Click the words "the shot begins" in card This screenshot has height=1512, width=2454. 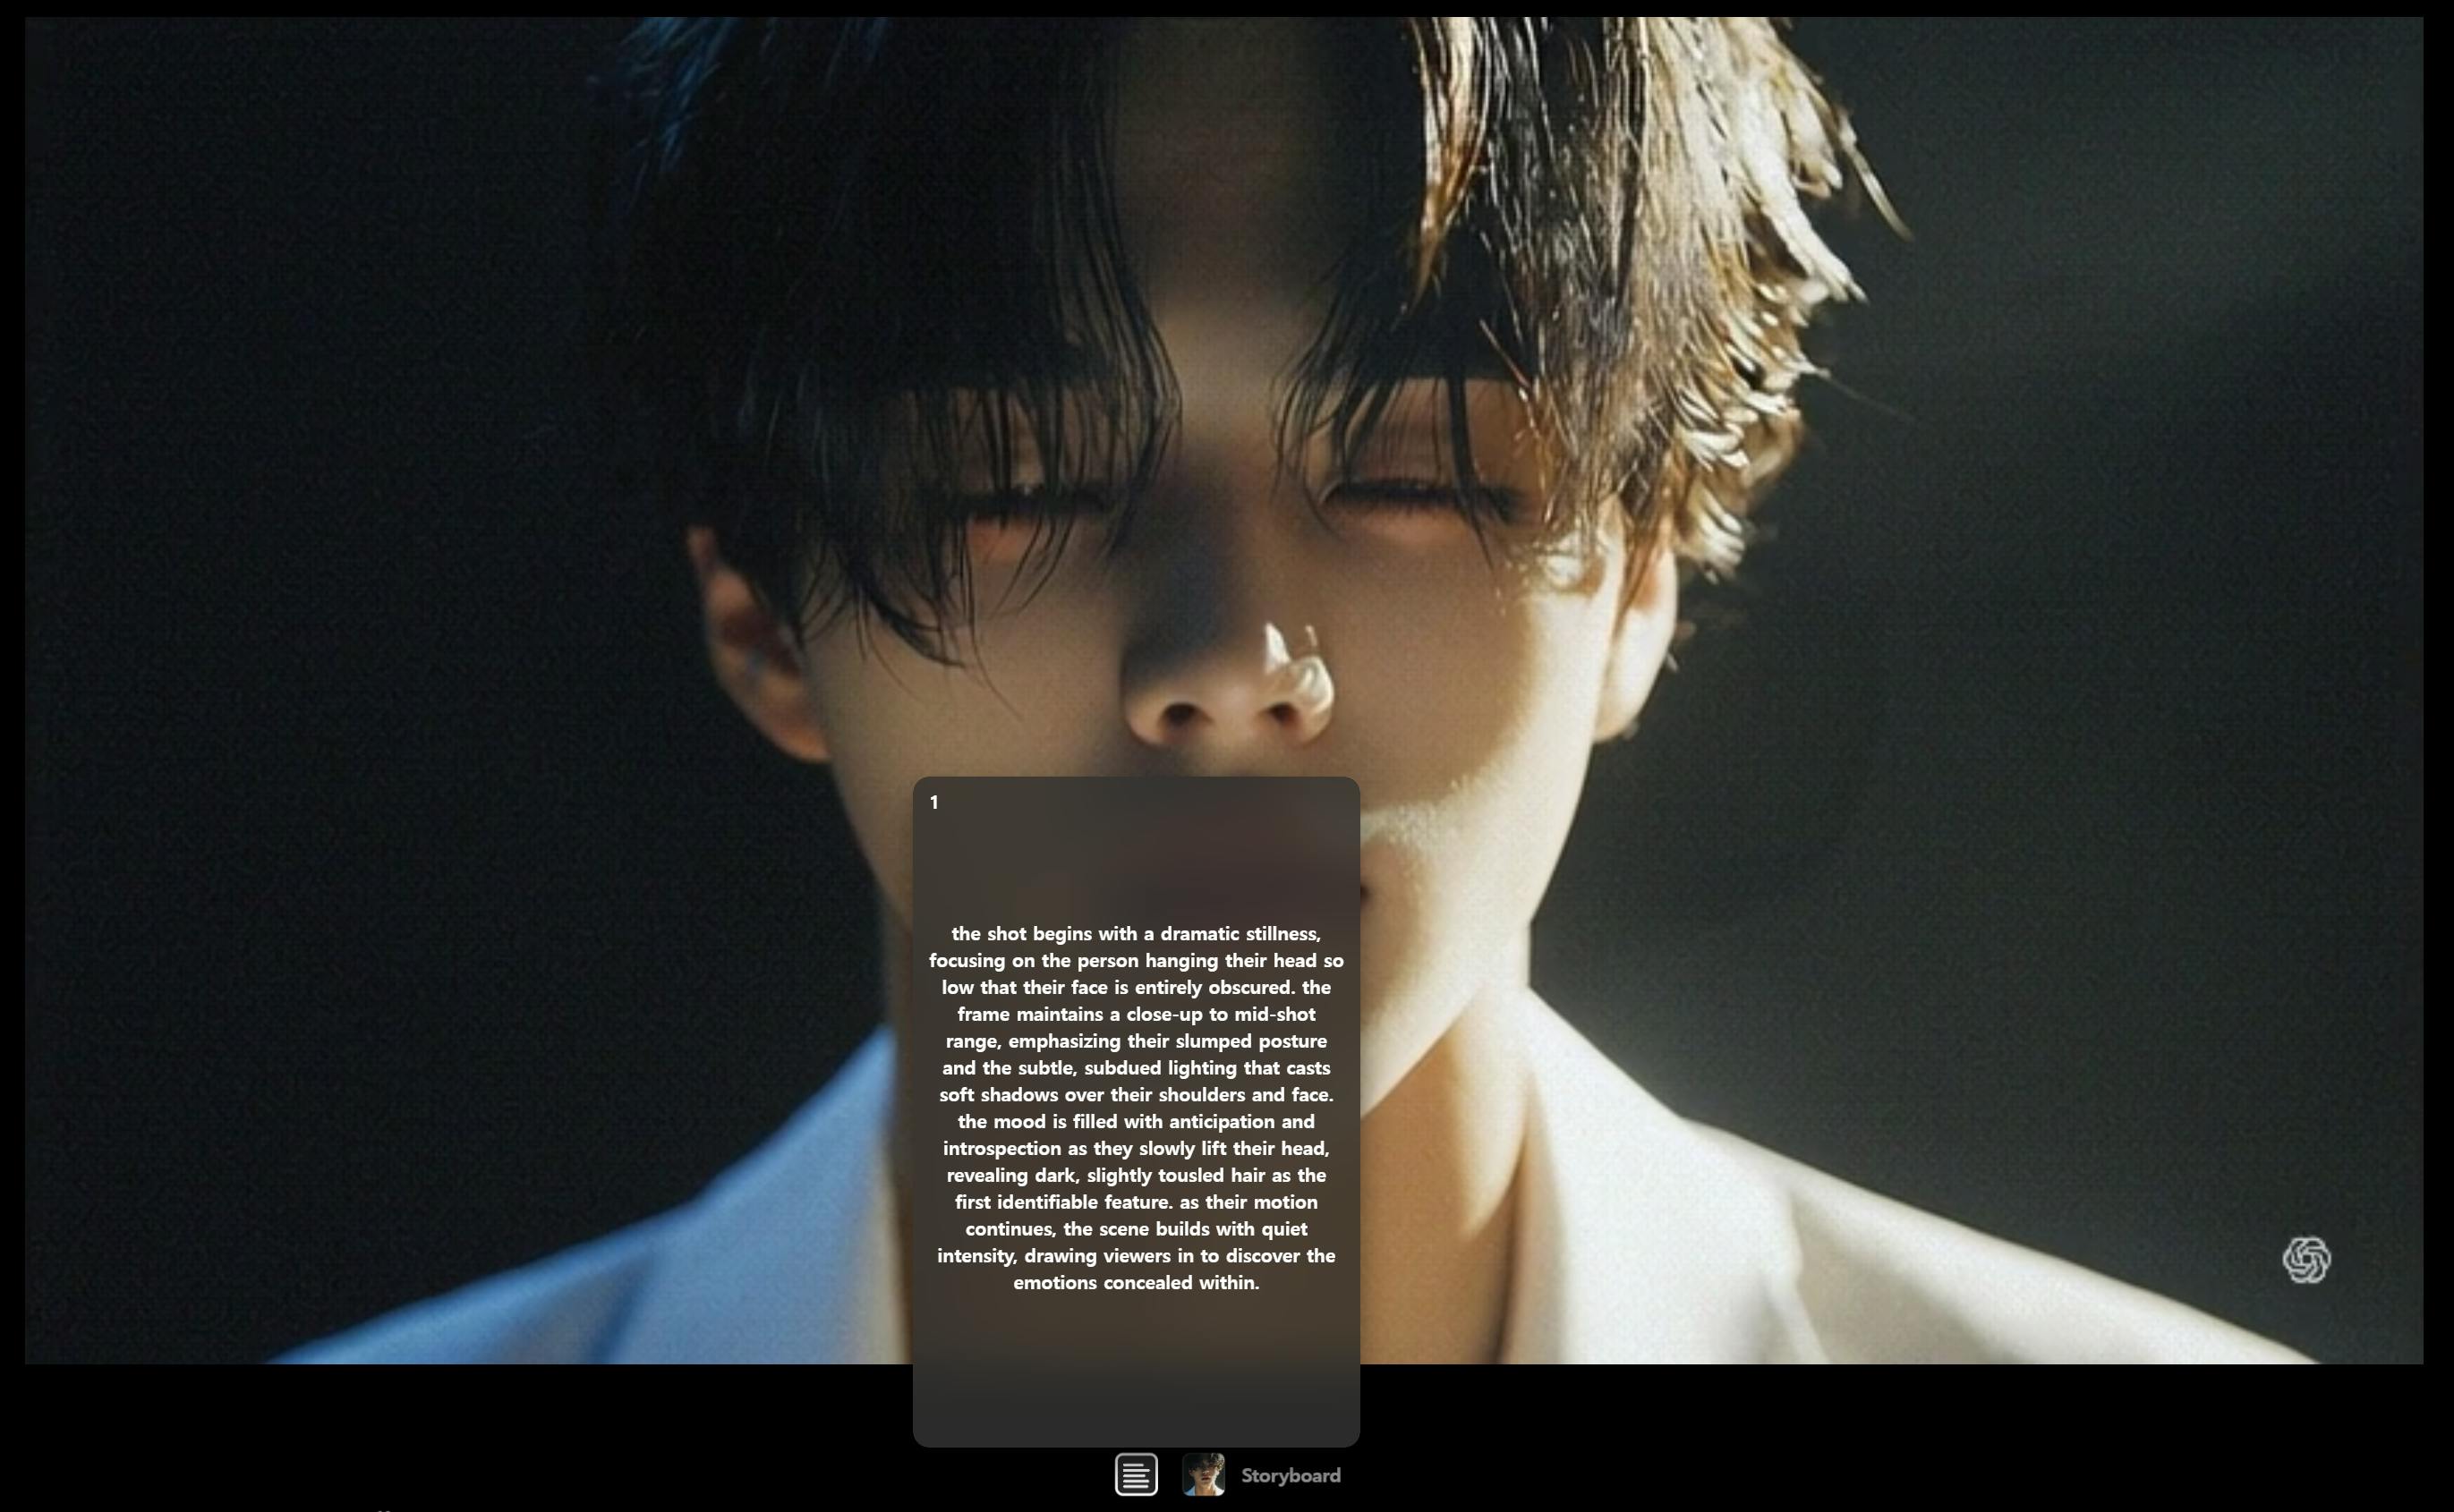coord(1020,934)
